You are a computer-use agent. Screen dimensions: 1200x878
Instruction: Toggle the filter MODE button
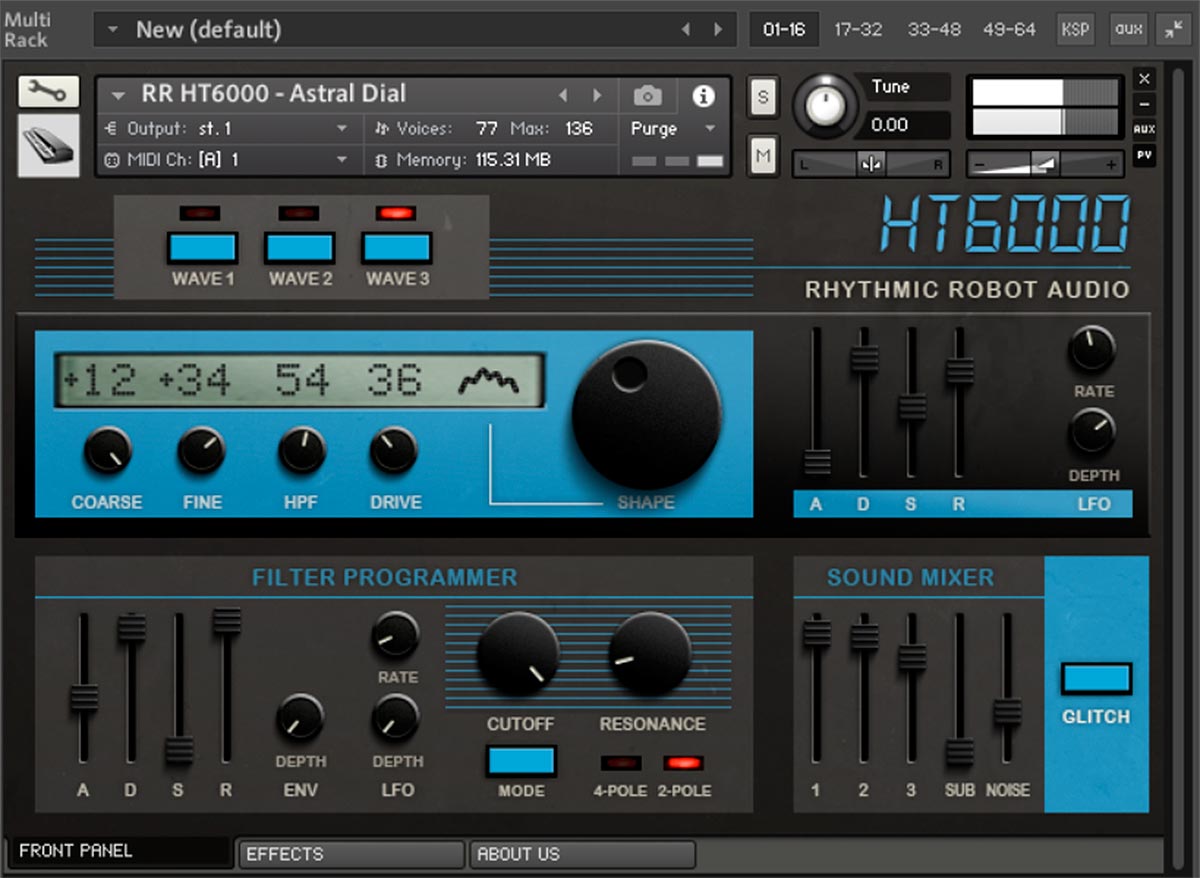(x=521, y=761)
